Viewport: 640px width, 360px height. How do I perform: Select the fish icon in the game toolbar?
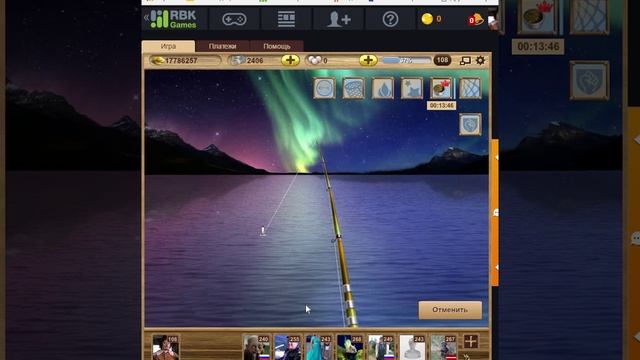[324, 88]
